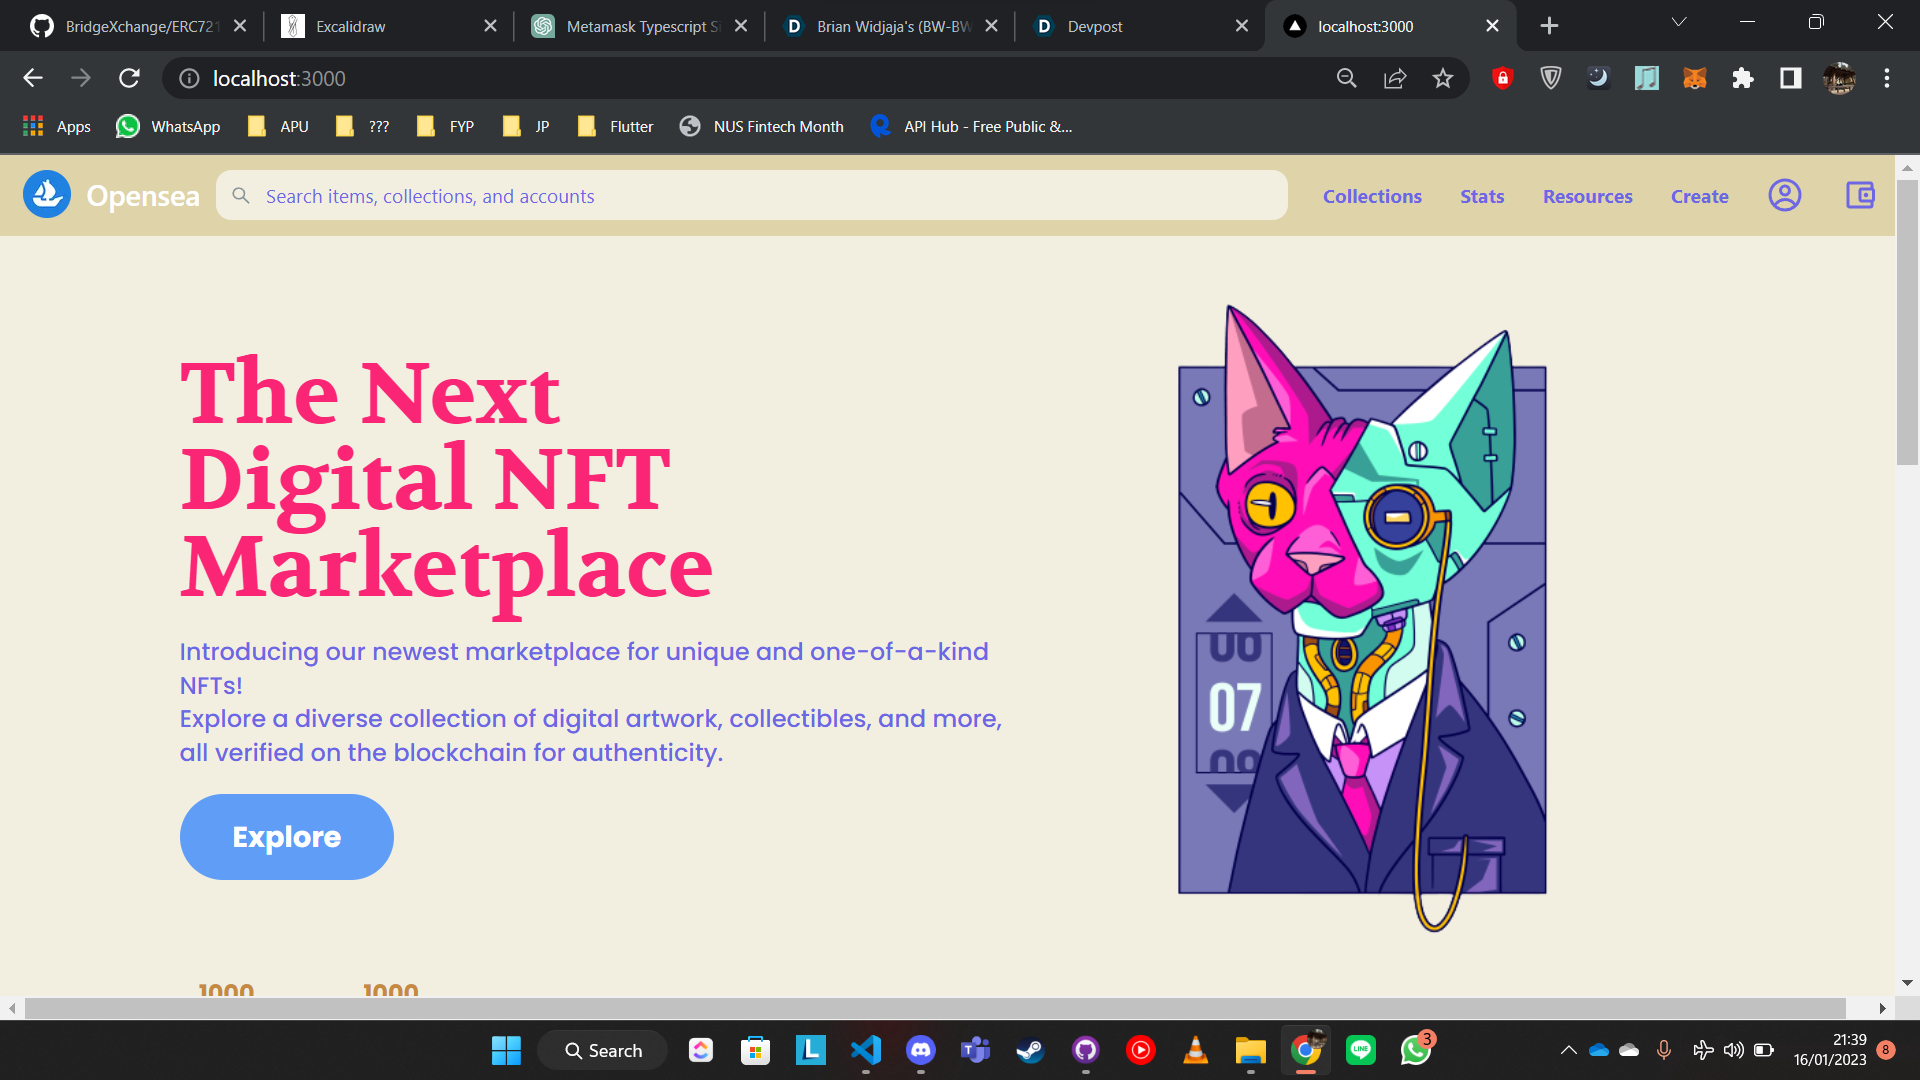Click the MetaMask fox extension icon
Screen dimensions: 1920x1080
(x=1694, y=78)
